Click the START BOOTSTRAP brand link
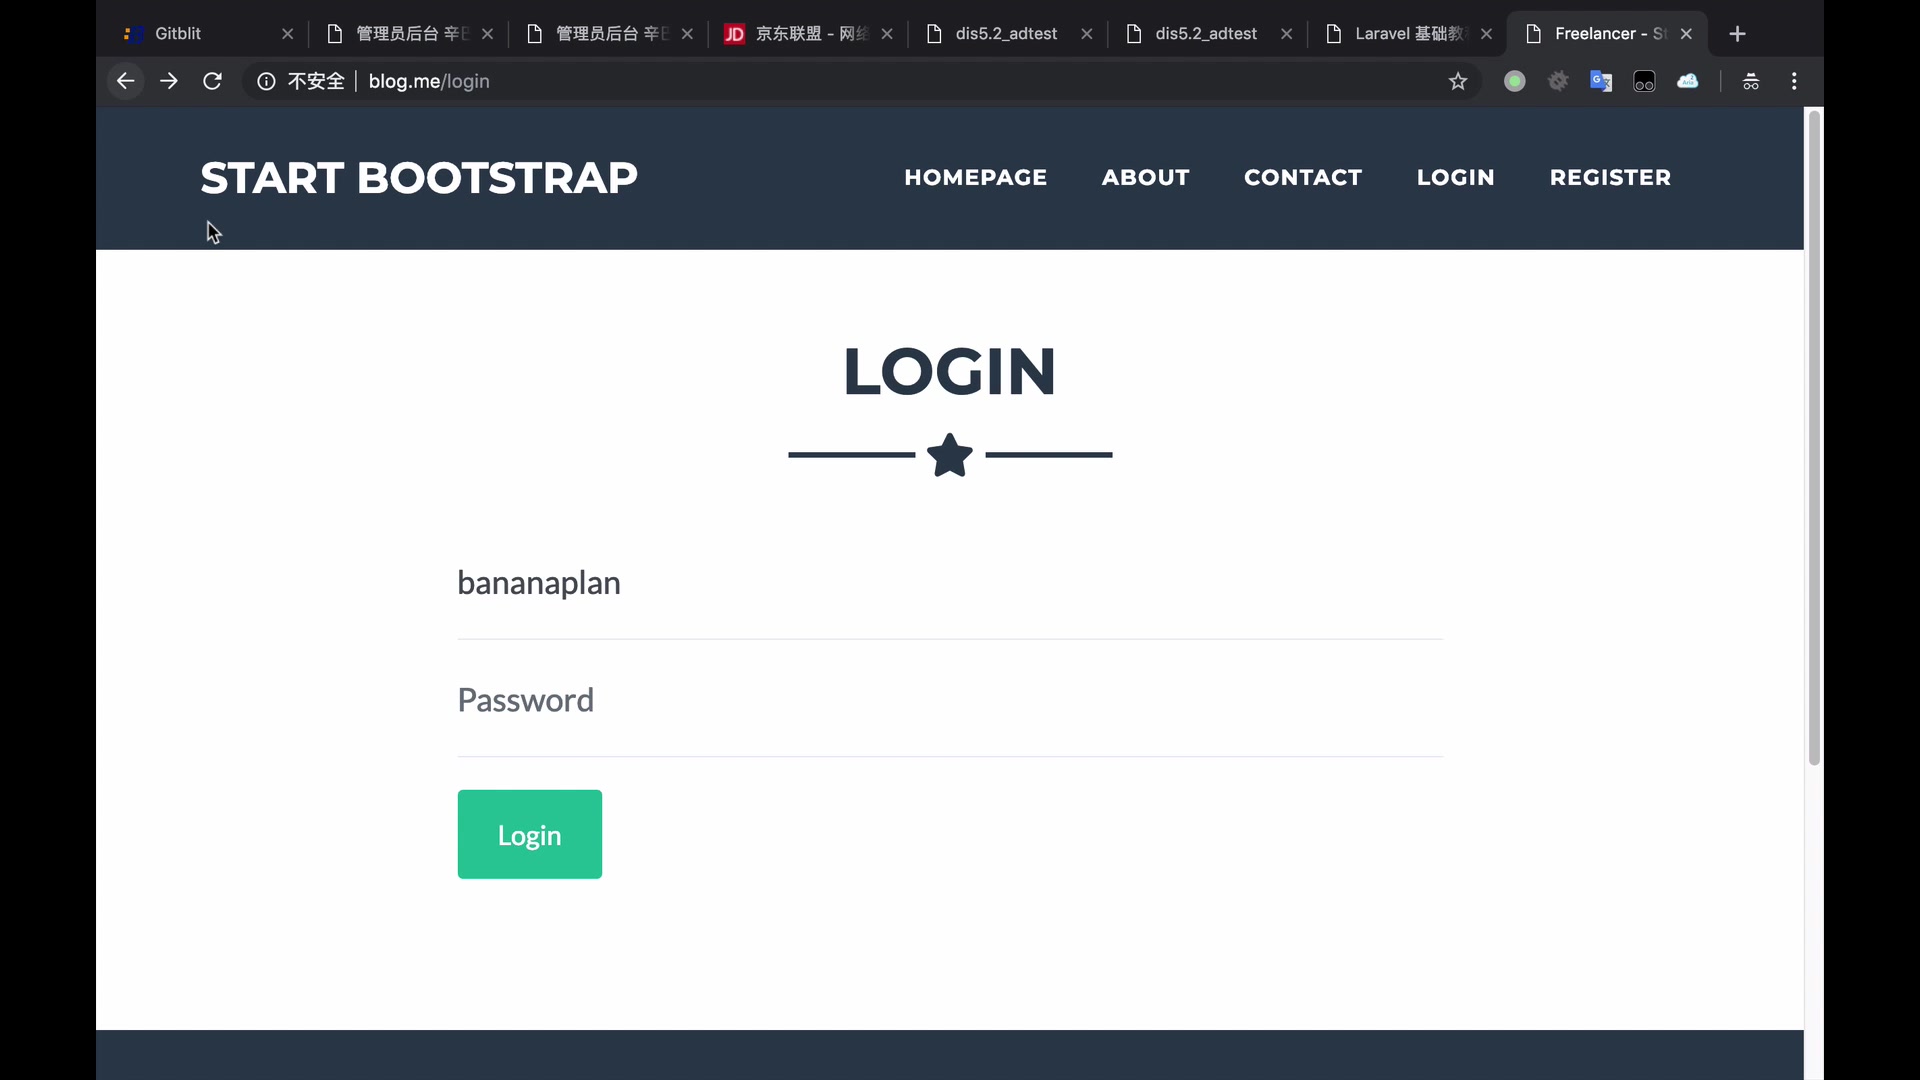Image resolution: width=1920 pixels, height=1080 pixels. pyautogui.click(x=419, y=178)
